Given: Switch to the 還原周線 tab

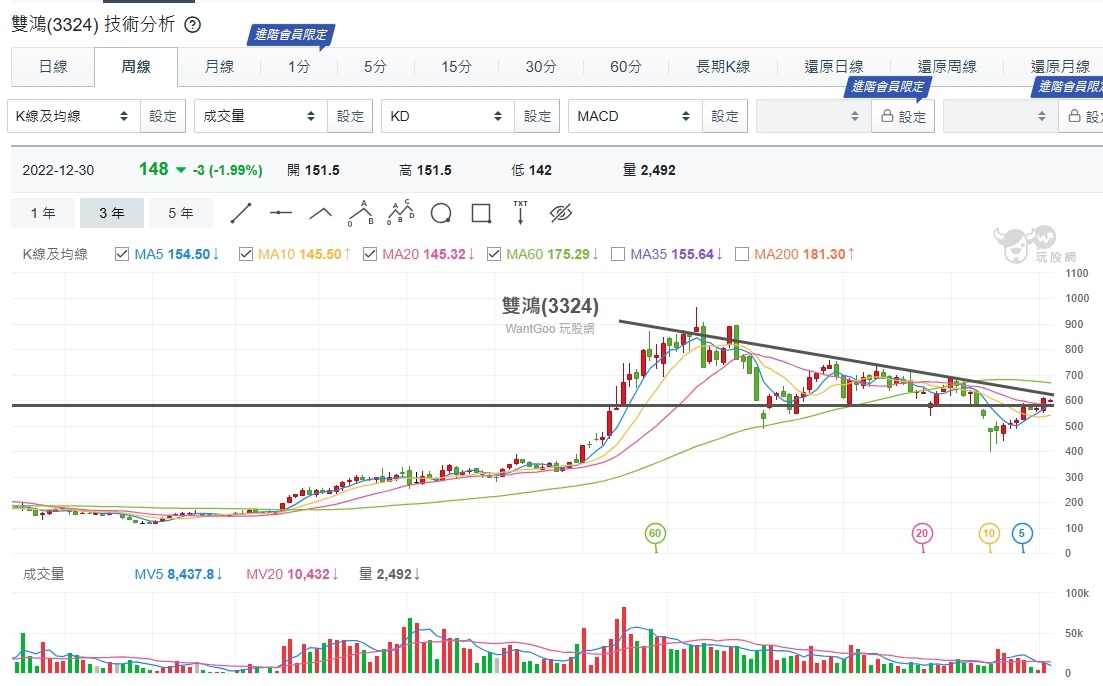Looking at the screenshot, I should (947, 67).
